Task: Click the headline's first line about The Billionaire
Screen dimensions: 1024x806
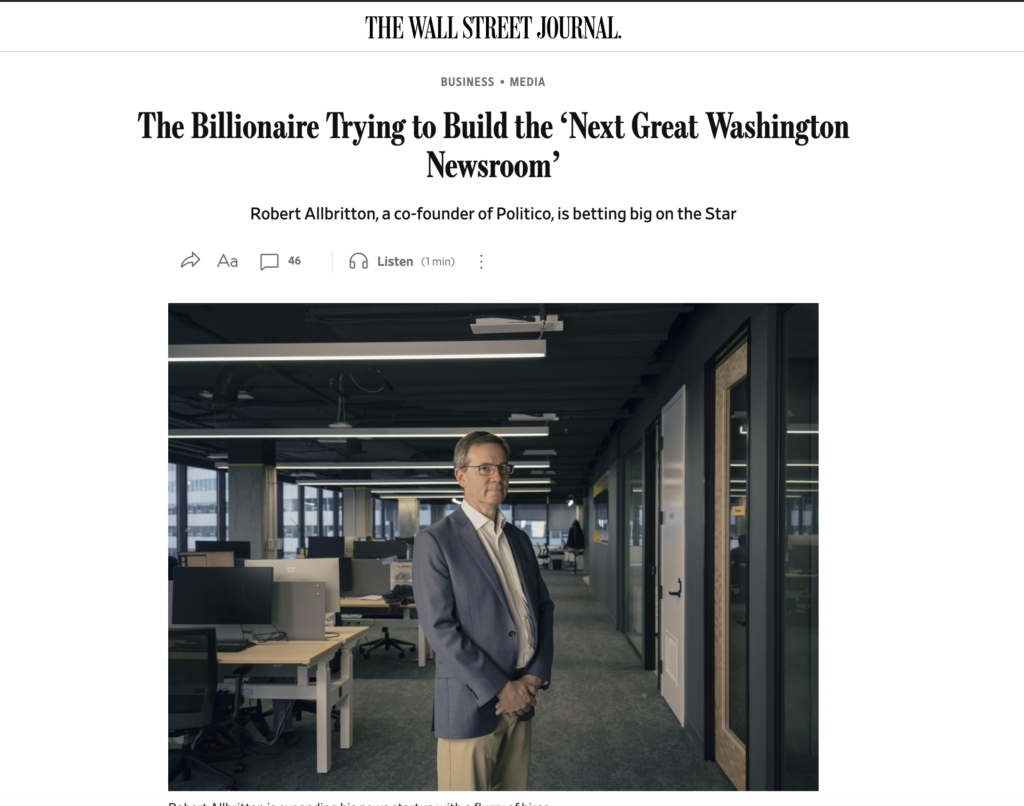Action: click(x=493, y=127)
